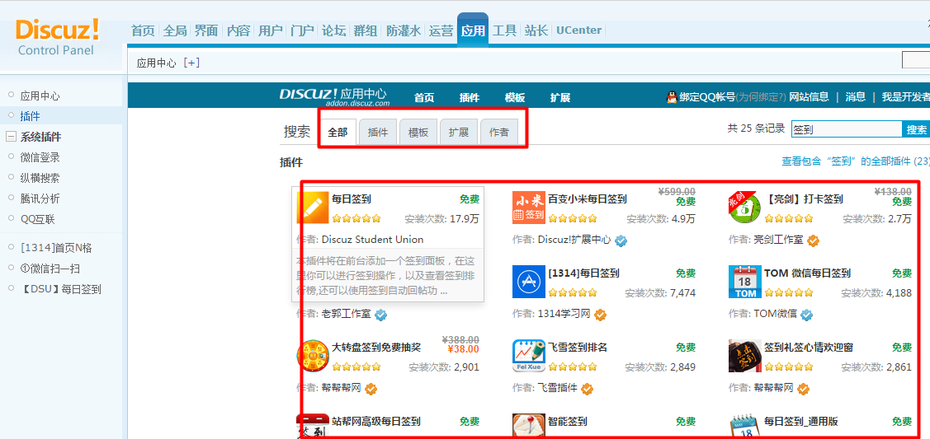Screen dimensions: 930x439
Task: Open the 工具 top menu
Action: [x=505, y=31]
